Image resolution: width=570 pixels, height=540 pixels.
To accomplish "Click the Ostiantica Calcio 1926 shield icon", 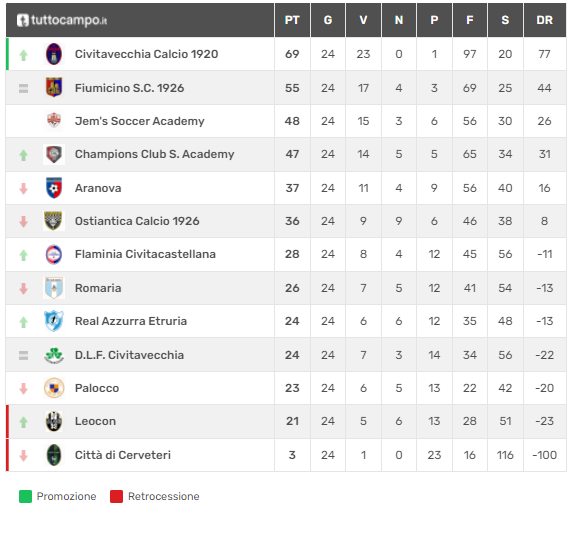I will pos(54,221).
